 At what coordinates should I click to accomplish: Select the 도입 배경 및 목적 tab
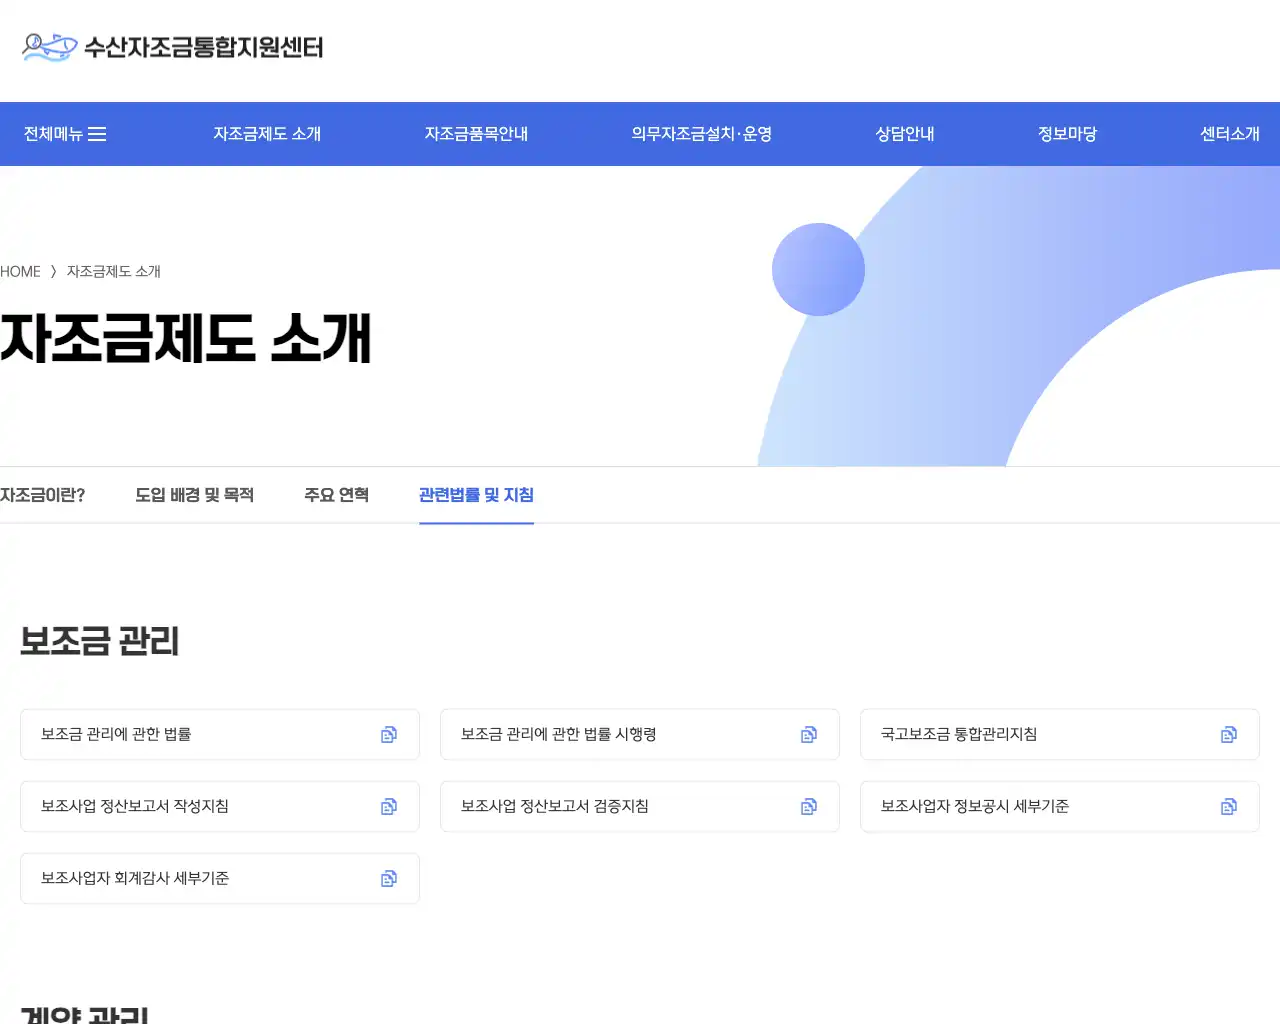click(196, 494)
